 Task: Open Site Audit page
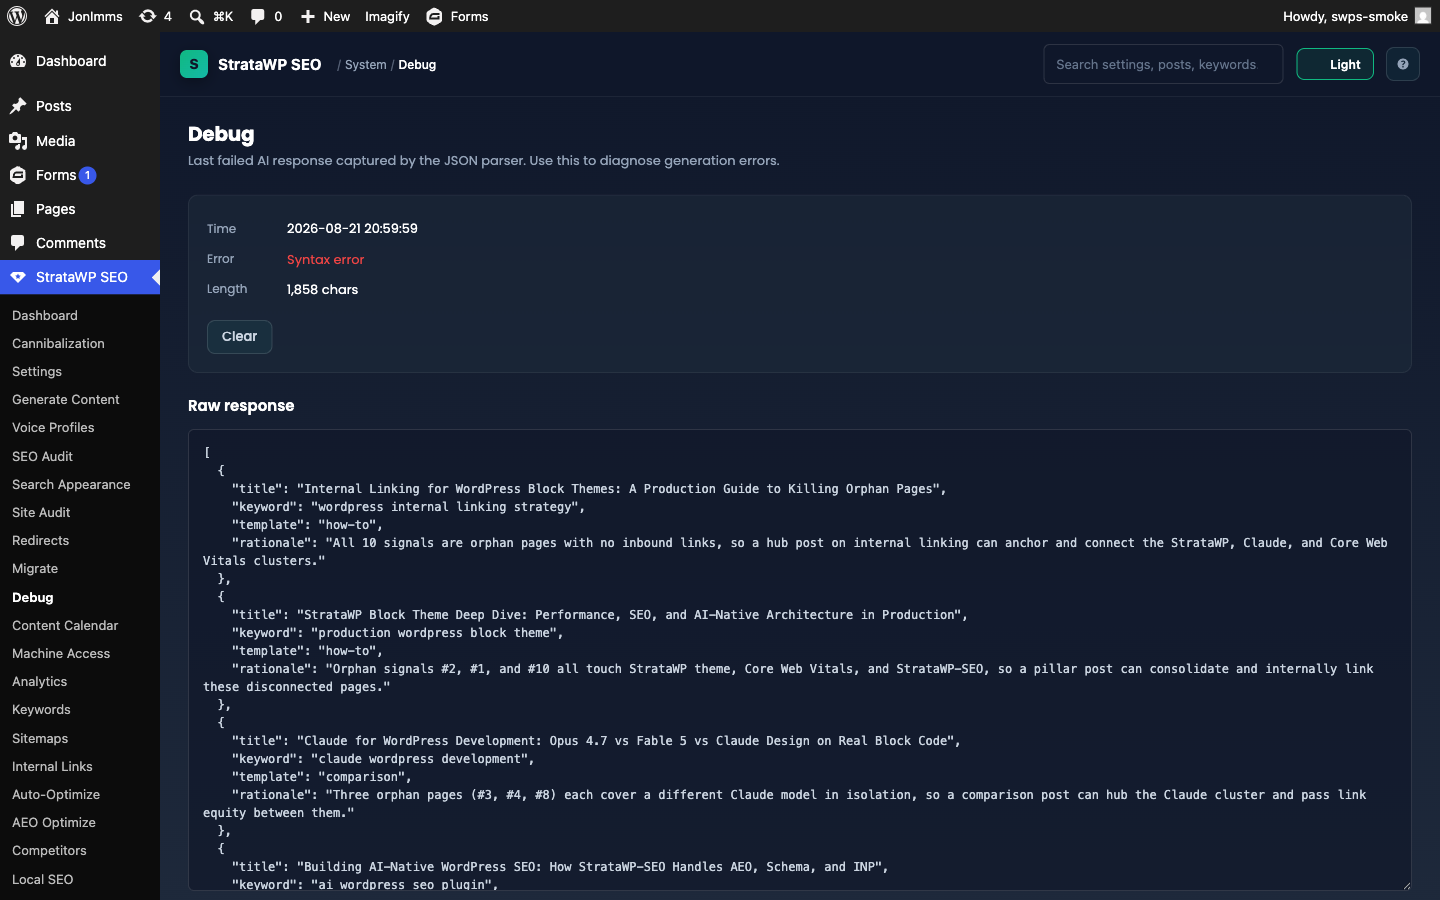tap(41, 512)
